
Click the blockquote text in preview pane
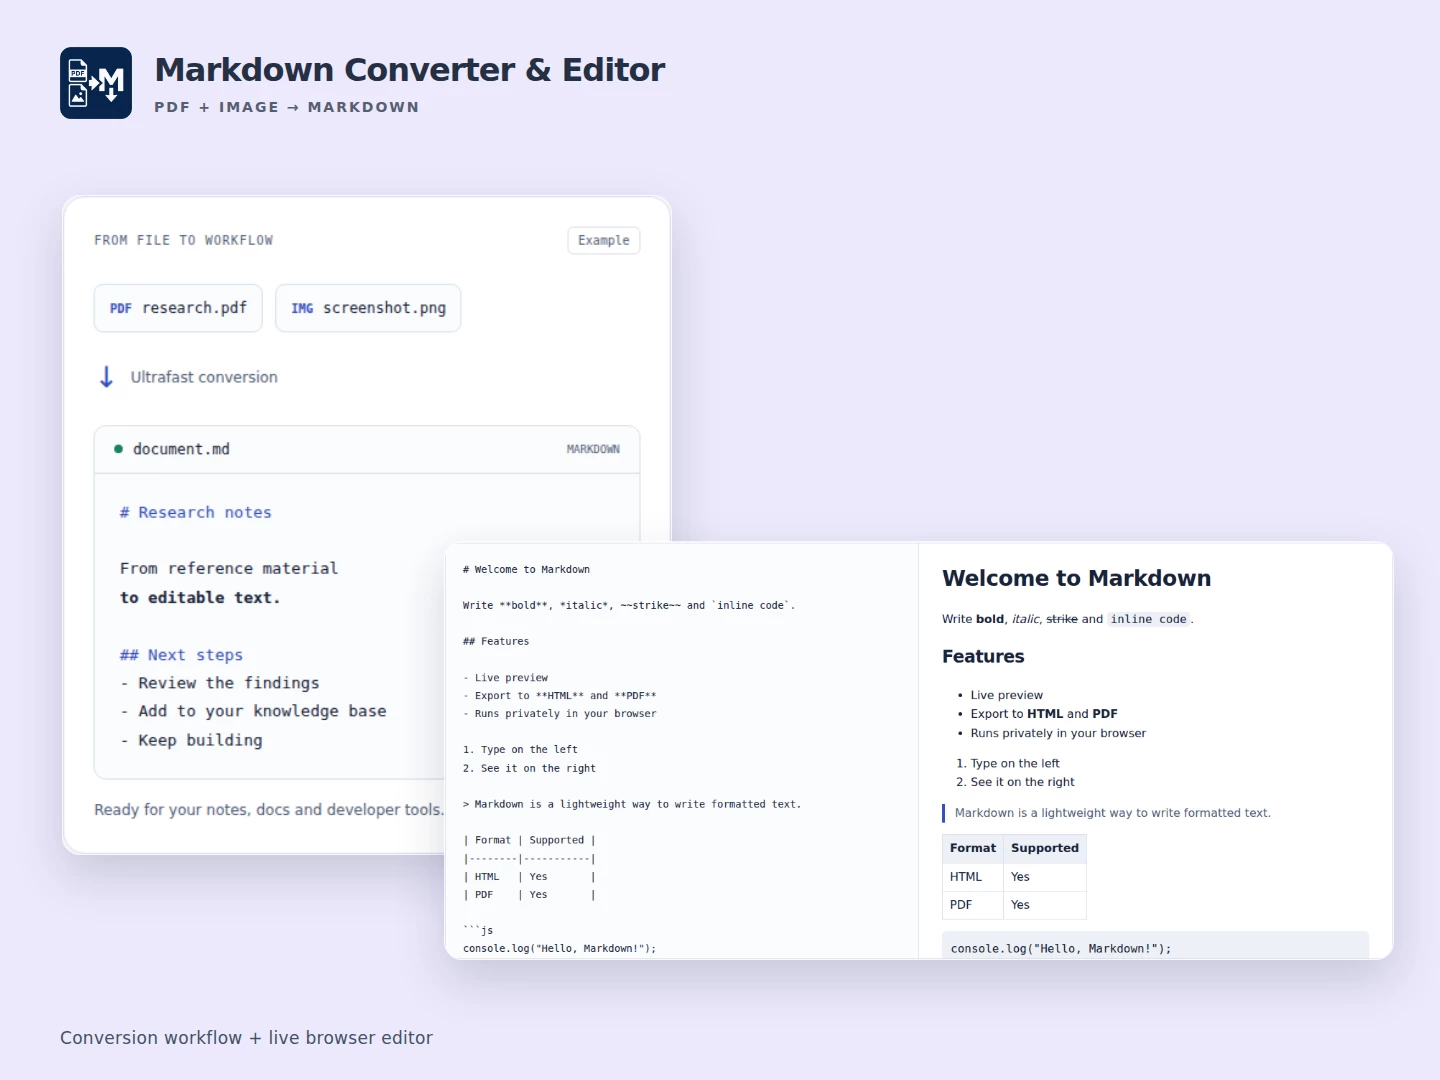(x=1112, y=813)
